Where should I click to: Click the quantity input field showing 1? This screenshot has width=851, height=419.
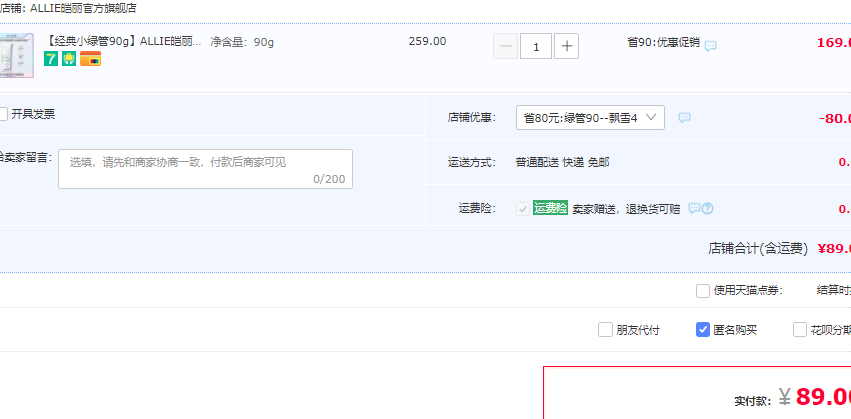pos(536,46)
